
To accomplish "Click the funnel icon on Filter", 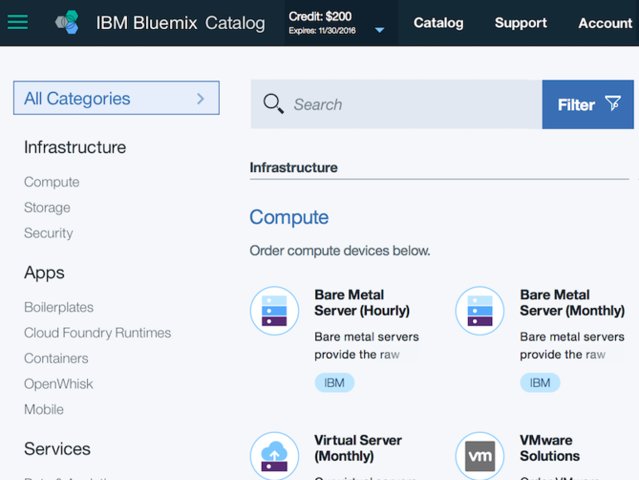I will pos(613,103).
